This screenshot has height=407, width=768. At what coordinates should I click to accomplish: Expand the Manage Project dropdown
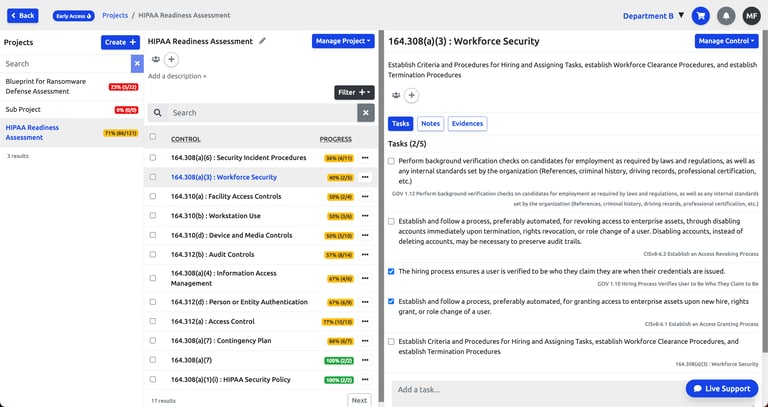click(343, 41)
